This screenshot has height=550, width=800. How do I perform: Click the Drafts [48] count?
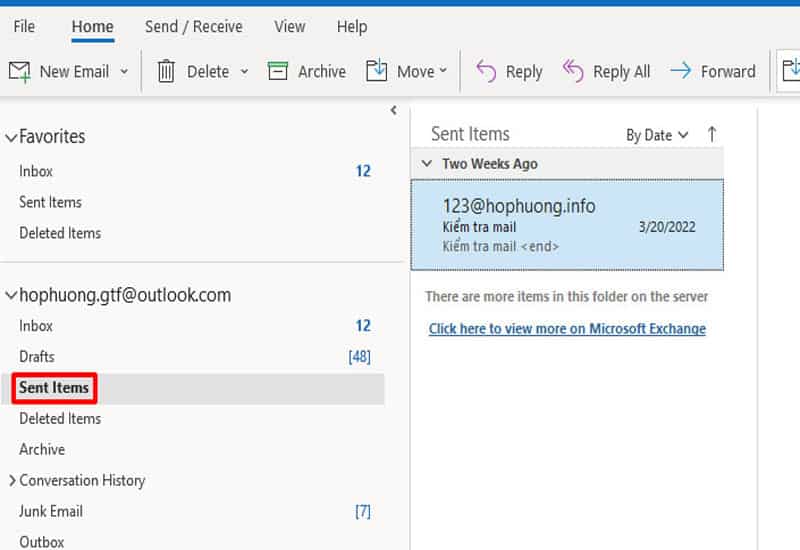click(360, 357)
